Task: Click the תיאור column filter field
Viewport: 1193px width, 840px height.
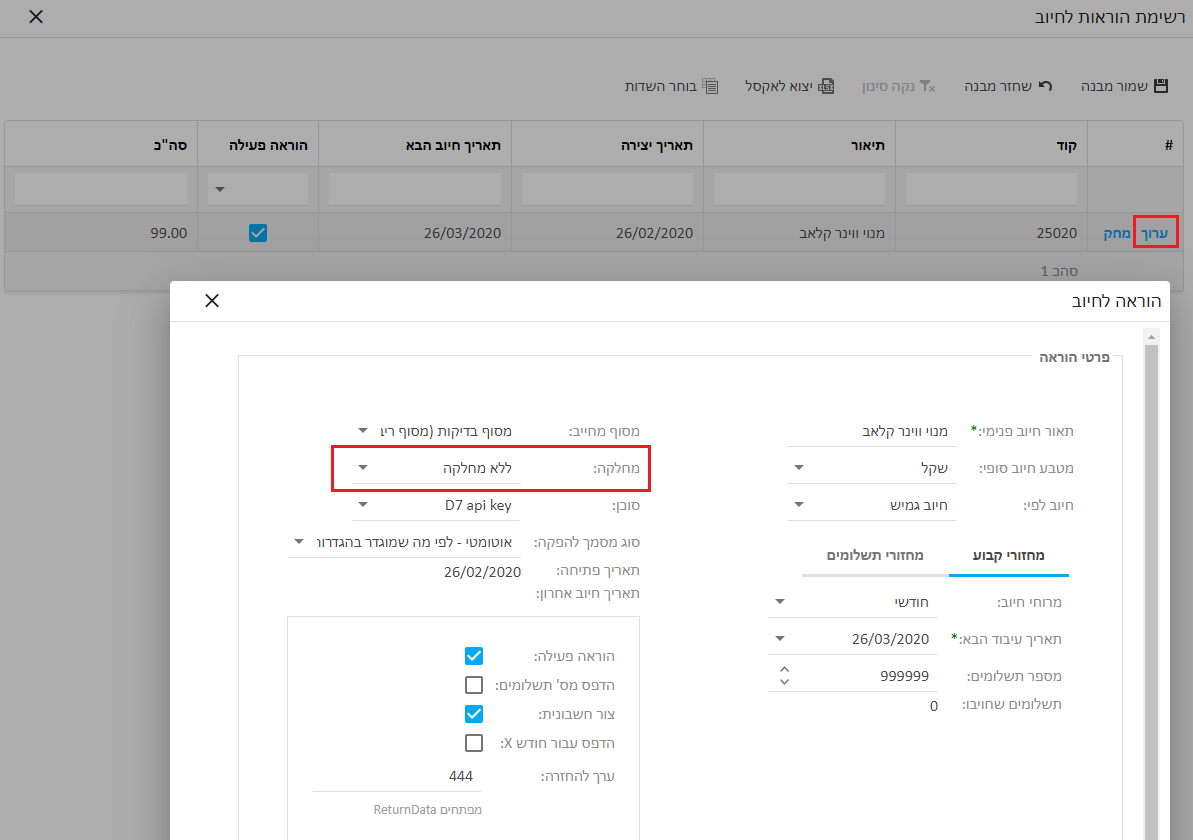Action: (799, 189)
